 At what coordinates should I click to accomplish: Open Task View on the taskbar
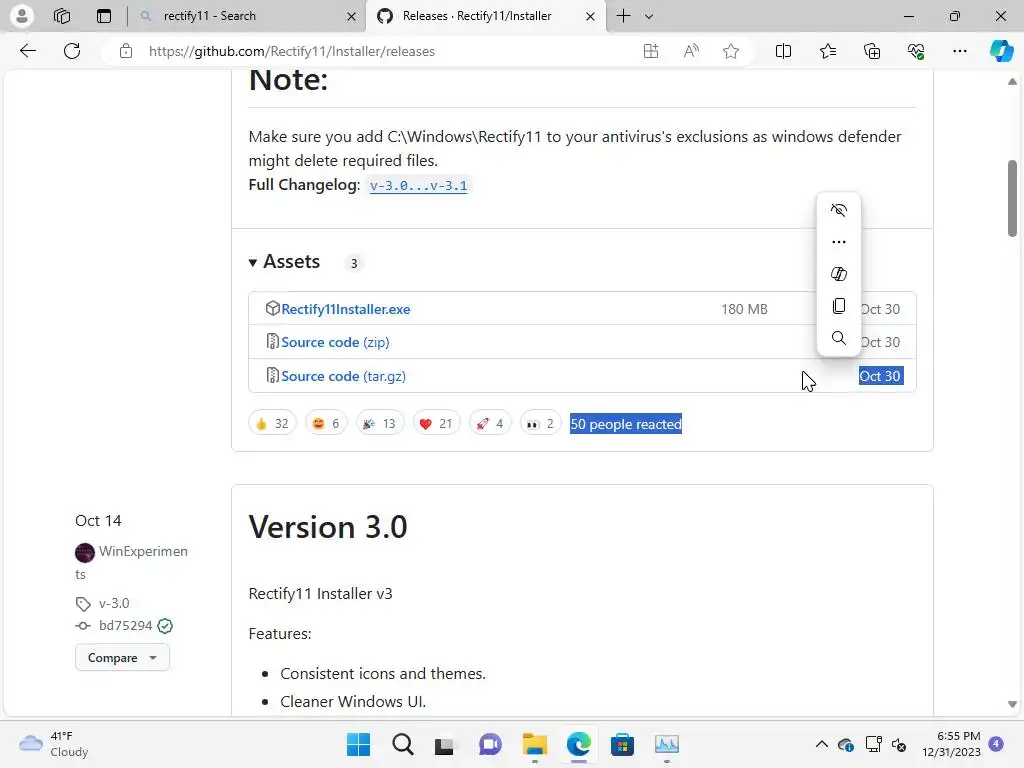(x=445, y=744)
